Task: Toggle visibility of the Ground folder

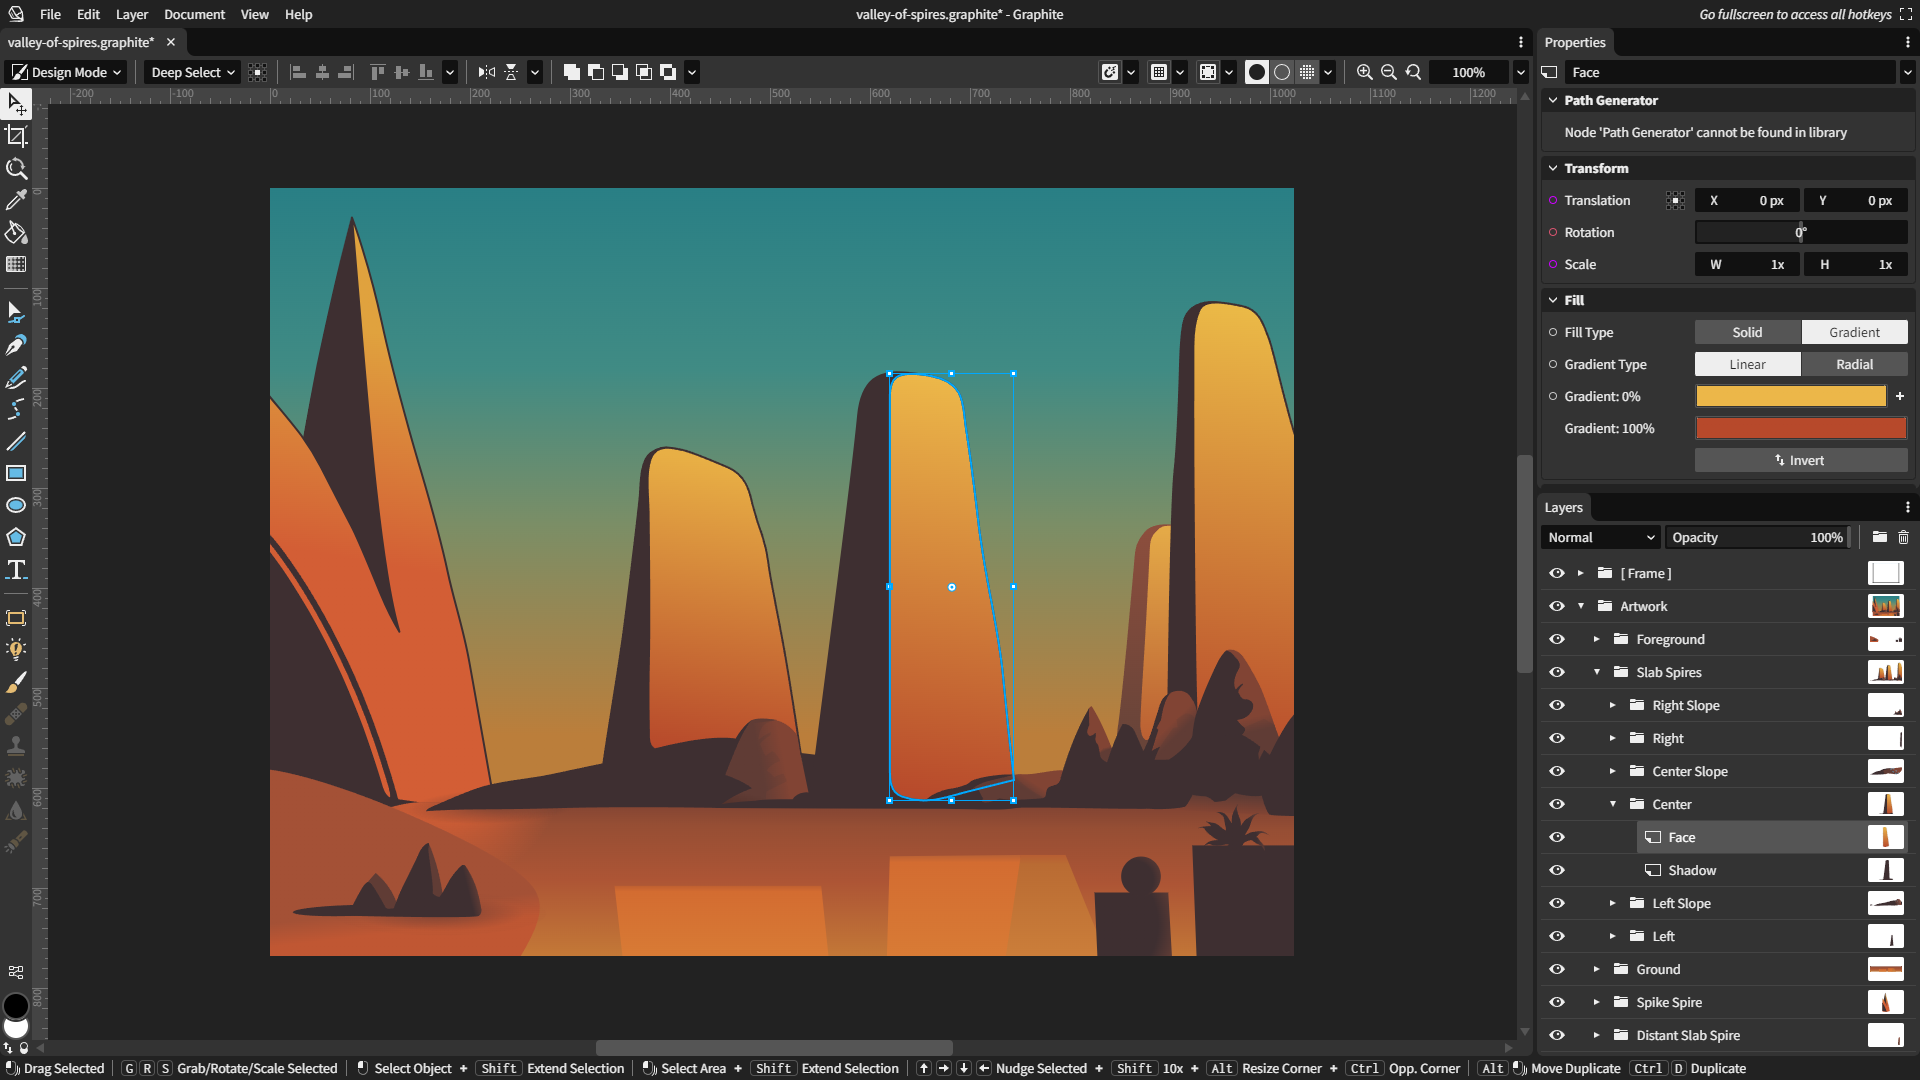Action: [x=1557, y=969]
